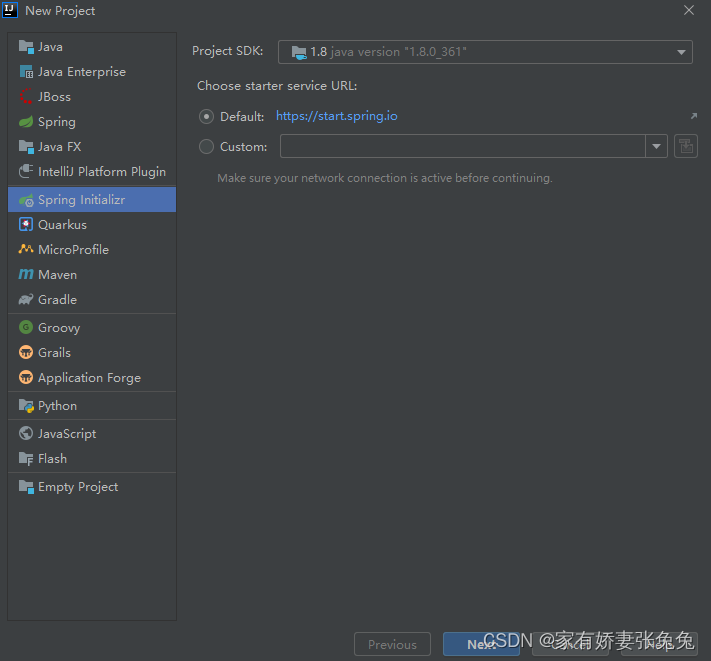Select the Java FX list entry
The height and width of the screenshot is (661, 711).
click(x=92, y=146)
